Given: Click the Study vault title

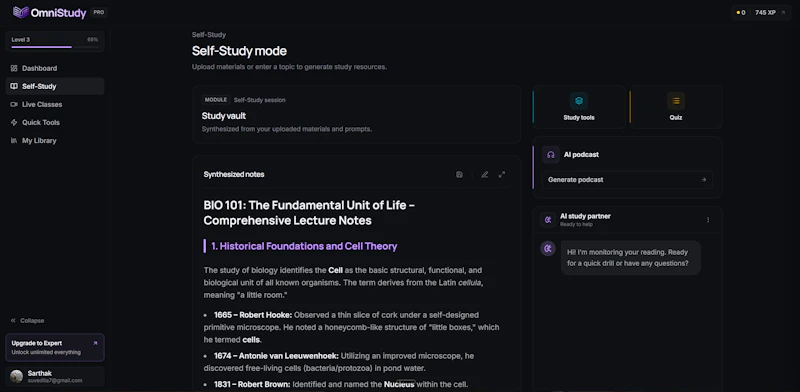Looking at the screenshot, I should click(x=223, y=116).
